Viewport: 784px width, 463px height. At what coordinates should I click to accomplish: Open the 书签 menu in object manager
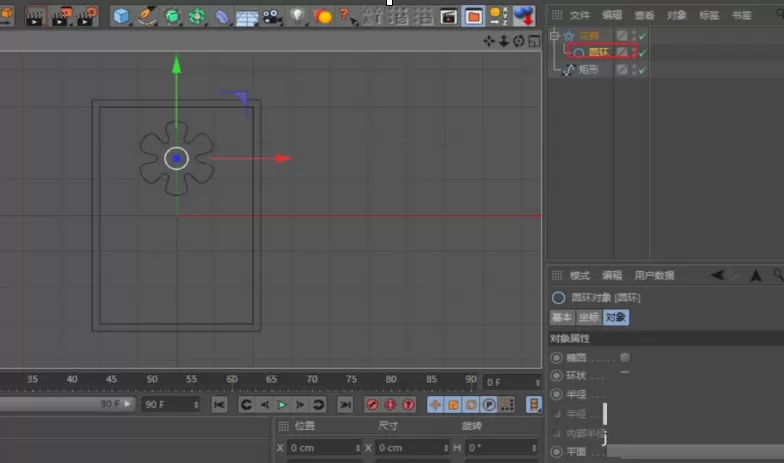point(742,16)
